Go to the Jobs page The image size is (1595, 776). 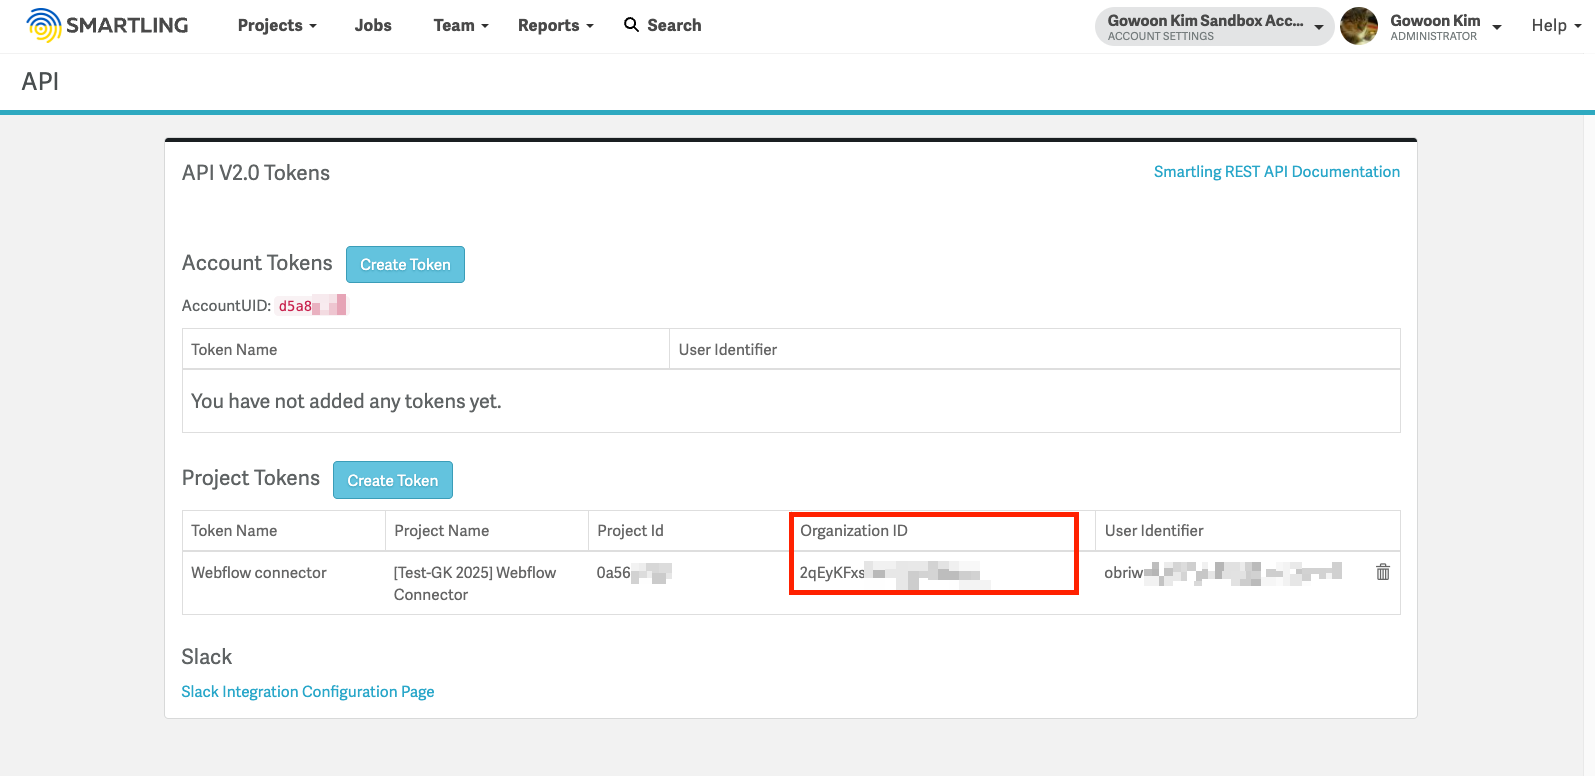click(x=373, y=25)
